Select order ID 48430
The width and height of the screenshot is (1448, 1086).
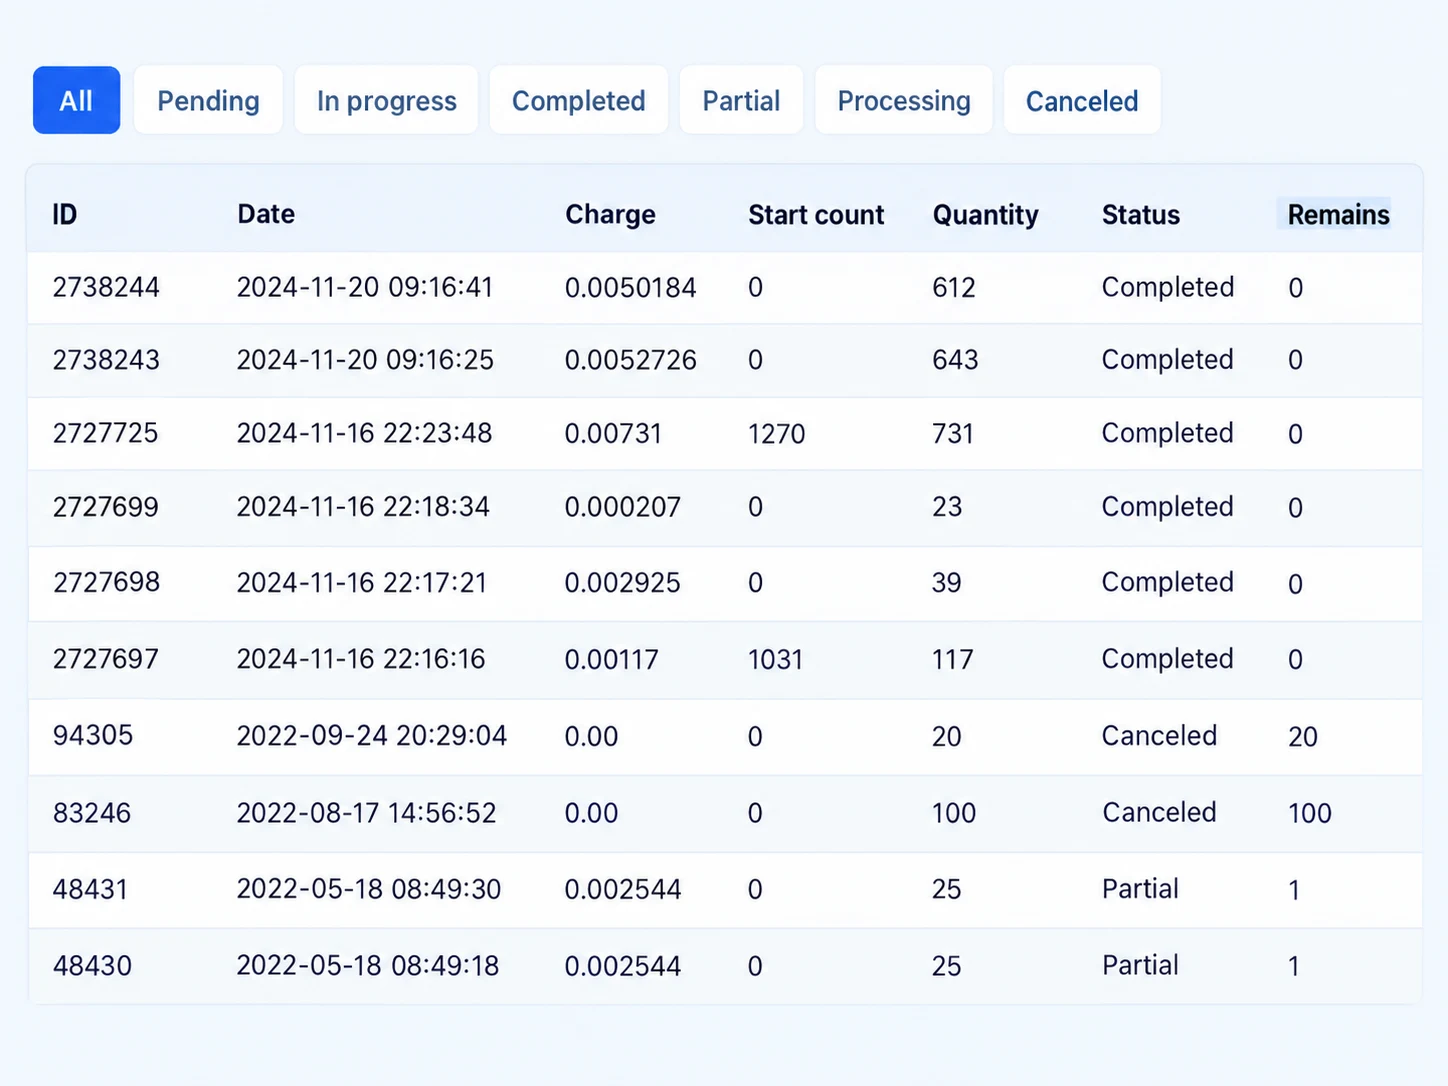(x=92, y=965)
